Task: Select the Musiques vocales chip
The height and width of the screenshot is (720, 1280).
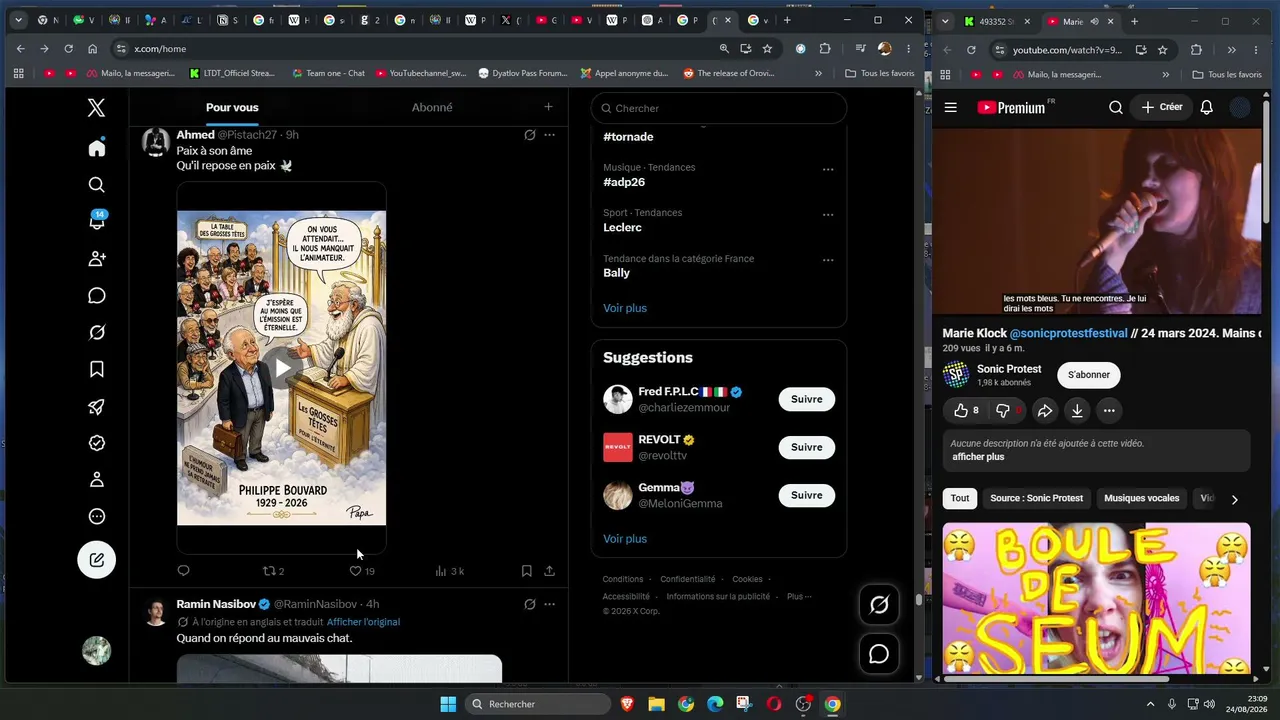Action: tap(1141, 498)
